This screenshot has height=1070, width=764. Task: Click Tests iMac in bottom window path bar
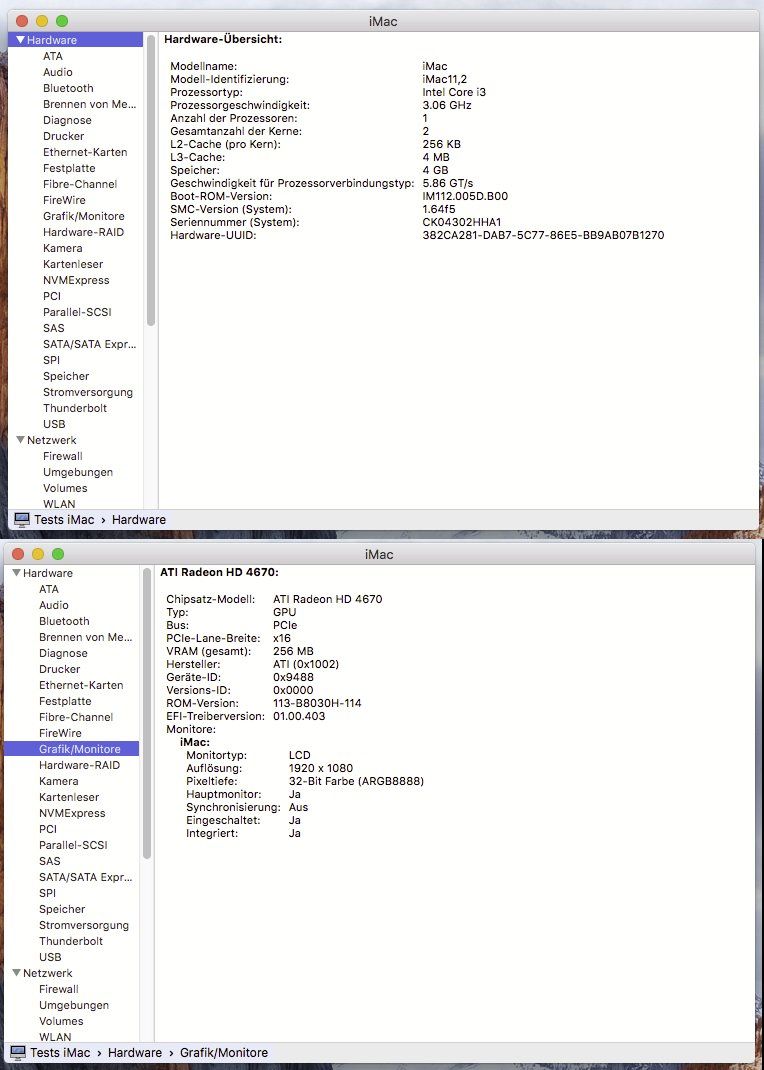60,1053
